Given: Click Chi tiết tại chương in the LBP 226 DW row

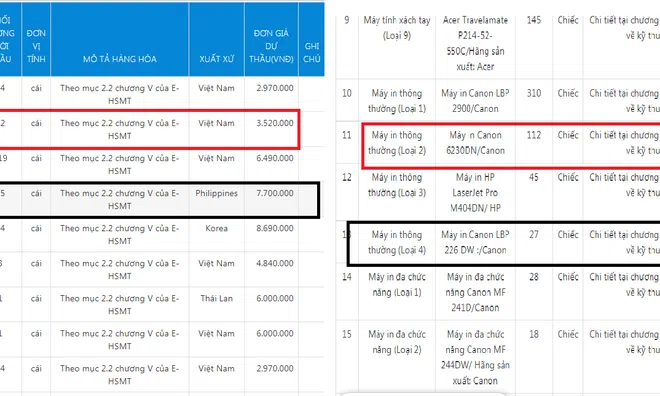Looking at the screenshot, I should (x=624, y=235).
